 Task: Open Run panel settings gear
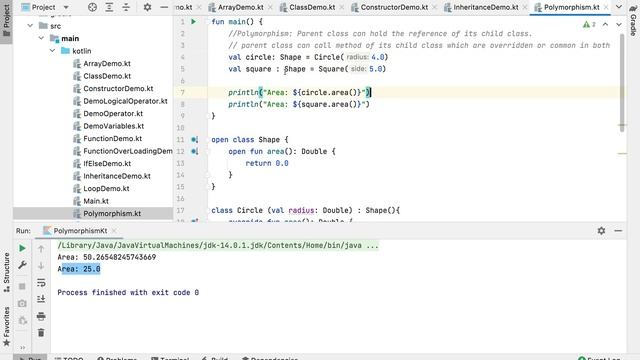pyautogui.click(x=601, y=231)
